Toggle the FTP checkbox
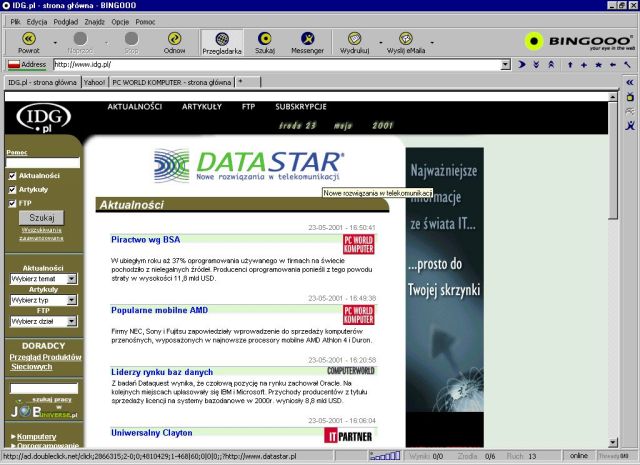The height and width of the screenshot is (465, 640). pyautogui.click(x=12, y=203)
